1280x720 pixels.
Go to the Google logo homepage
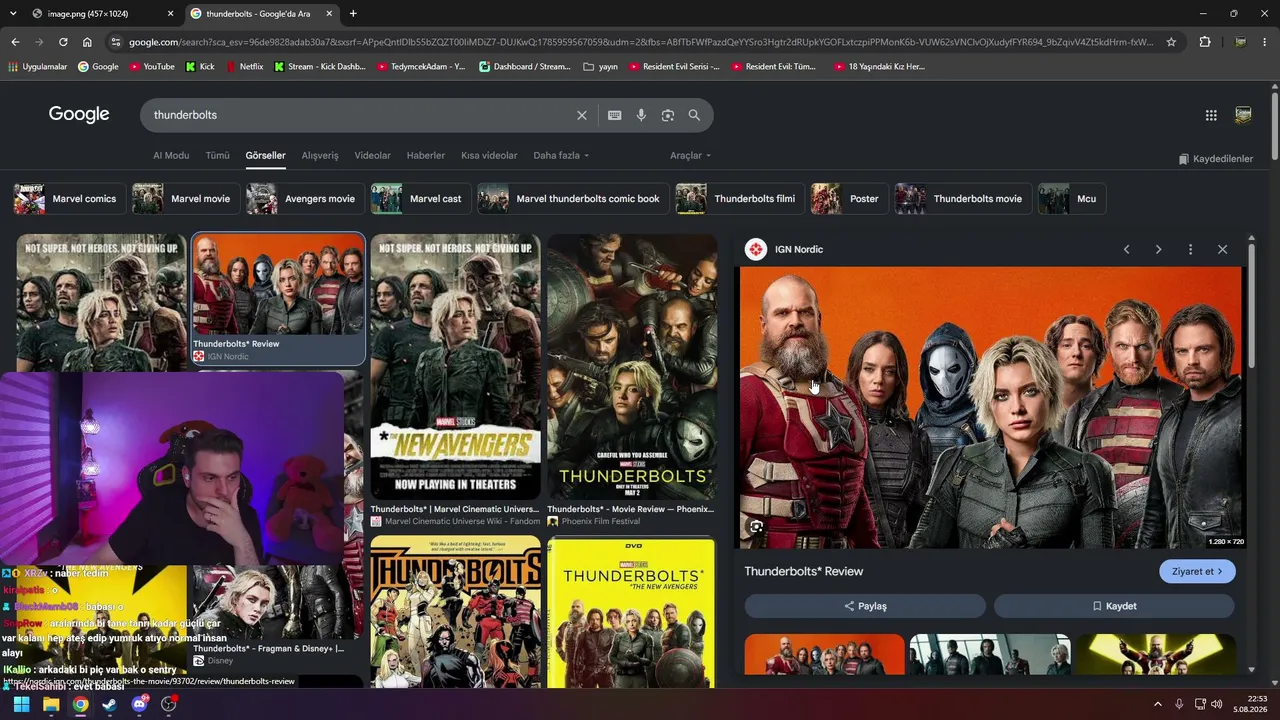(x=79, y=114)
